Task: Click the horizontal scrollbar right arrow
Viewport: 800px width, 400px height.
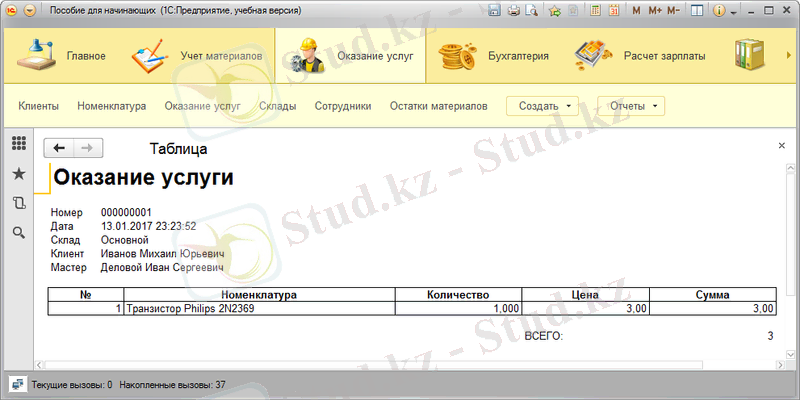Action: [x=780, y=365]
